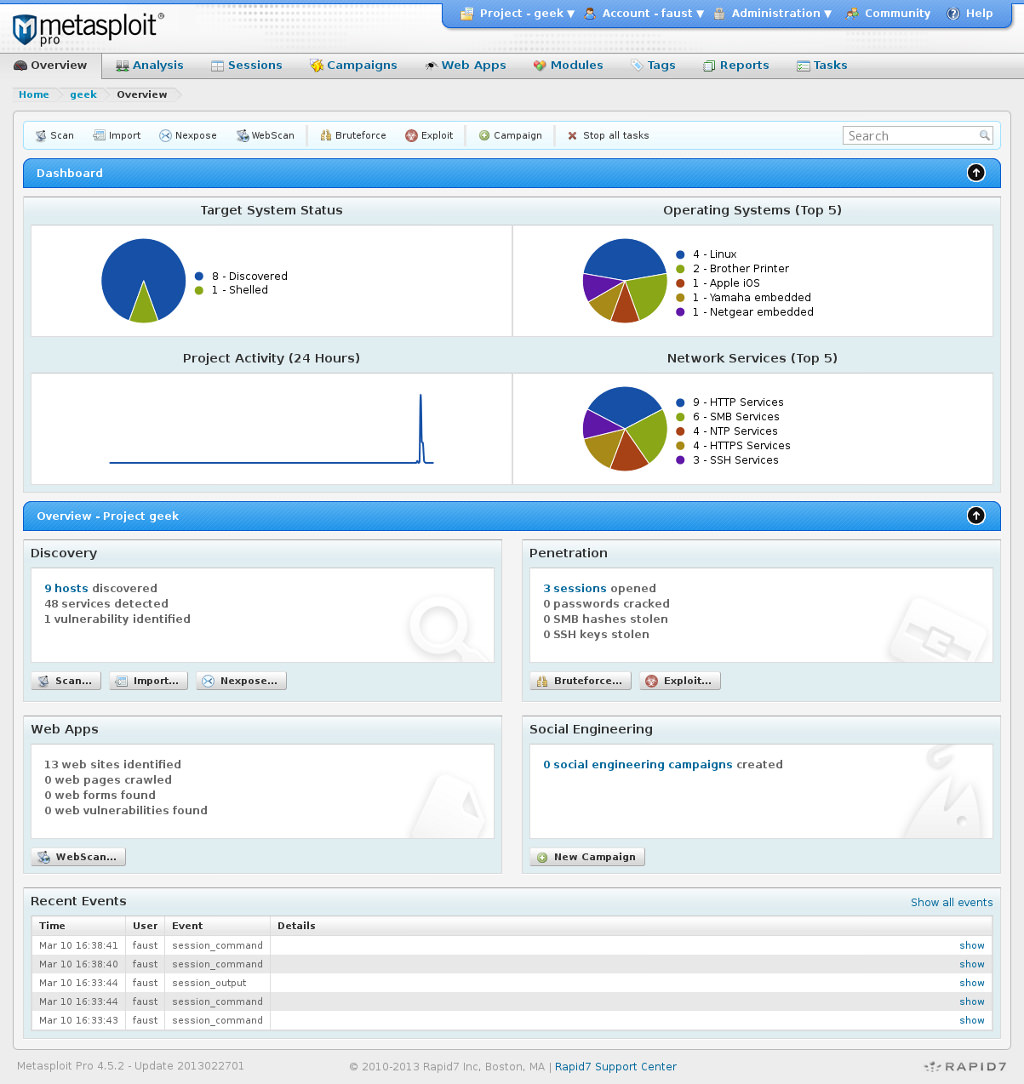Open the Modules tab
The width and height of the screenshot is (1024, 1084).
(568, 66)
